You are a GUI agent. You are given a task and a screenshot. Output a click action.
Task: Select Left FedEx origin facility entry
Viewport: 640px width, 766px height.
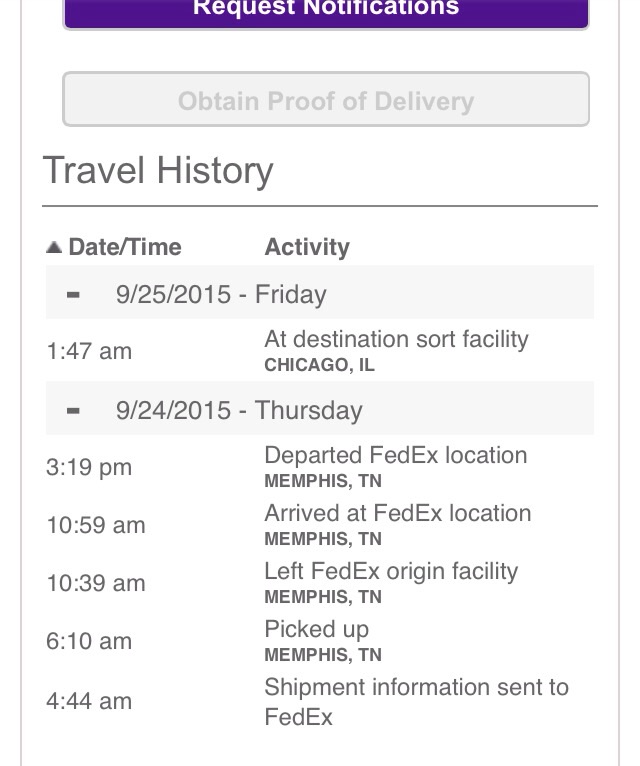(x=391, y=572)
